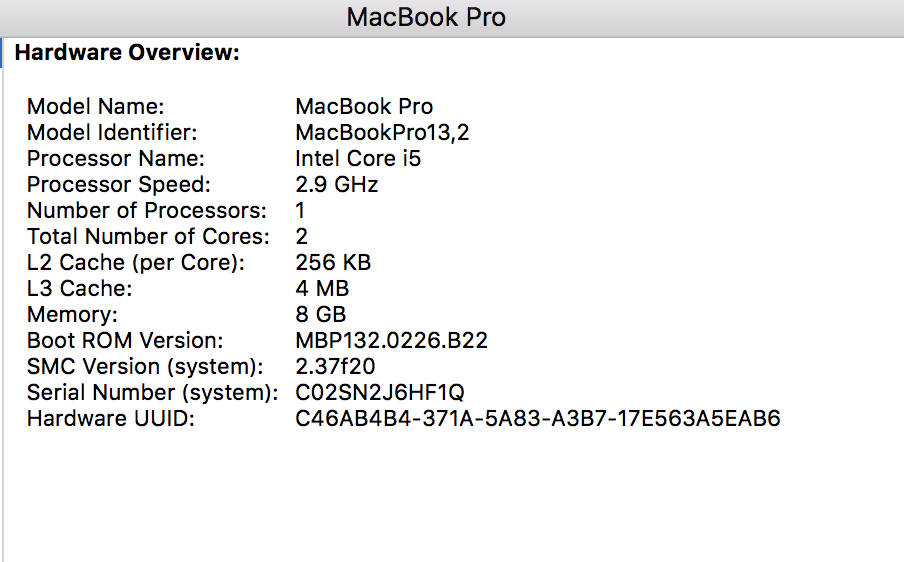Screen dimensions: 904x562
Task: Select the Hardware UUID value
Action: [x=538, y=418]
